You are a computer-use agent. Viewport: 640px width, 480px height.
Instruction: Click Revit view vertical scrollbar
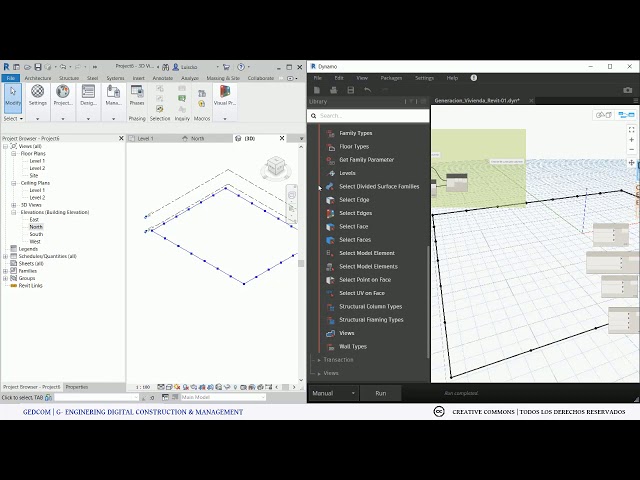[x=301, y=263]
